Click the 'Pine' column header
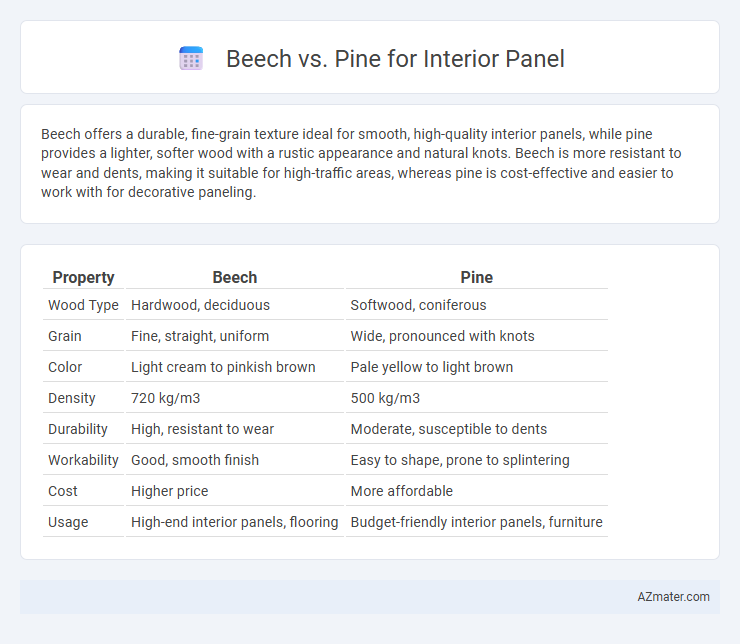 (477, 277)
